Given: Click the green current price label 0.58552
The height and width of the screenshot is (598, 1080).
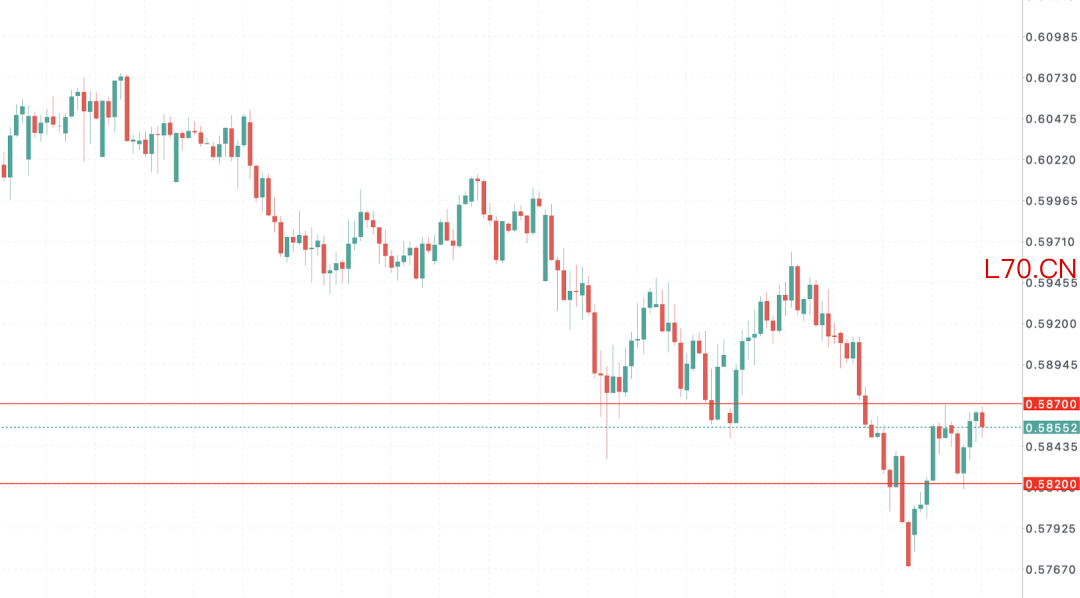Looking at the screenshot, I should (x=1051, y=427).
